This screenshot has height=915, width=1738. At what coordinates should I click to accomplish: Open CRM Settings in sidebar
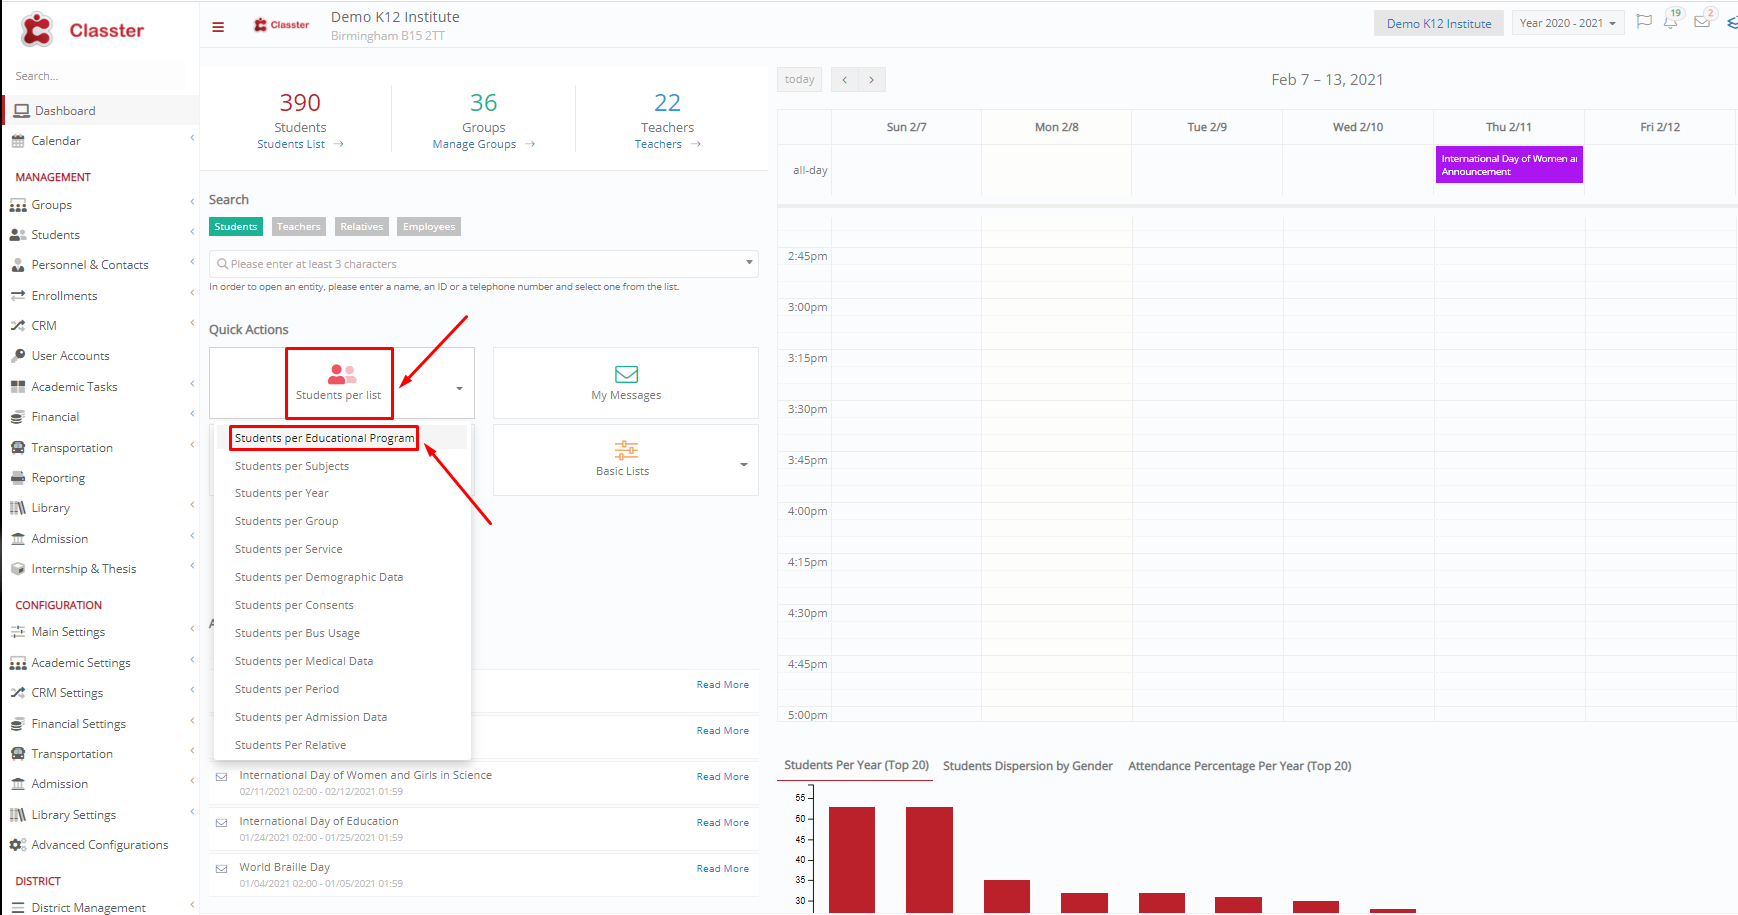tap(67, 693)
